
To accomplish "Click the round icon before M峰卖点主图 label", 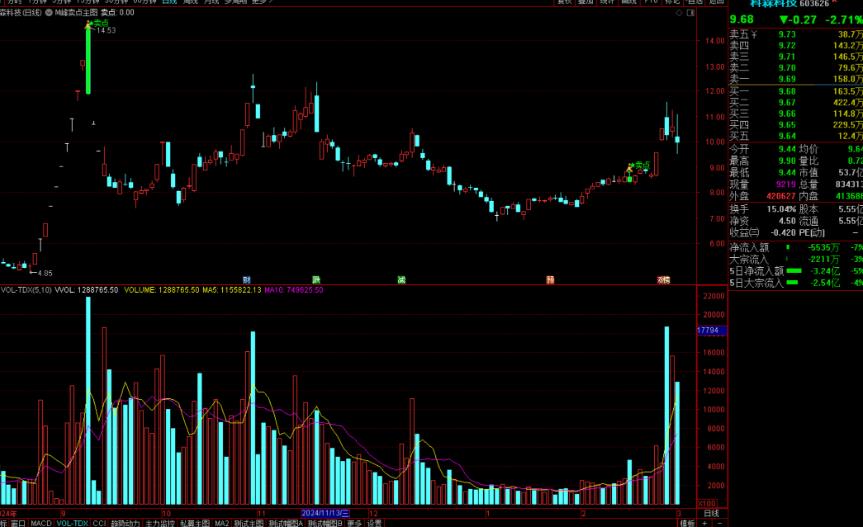I will point(49,12).
